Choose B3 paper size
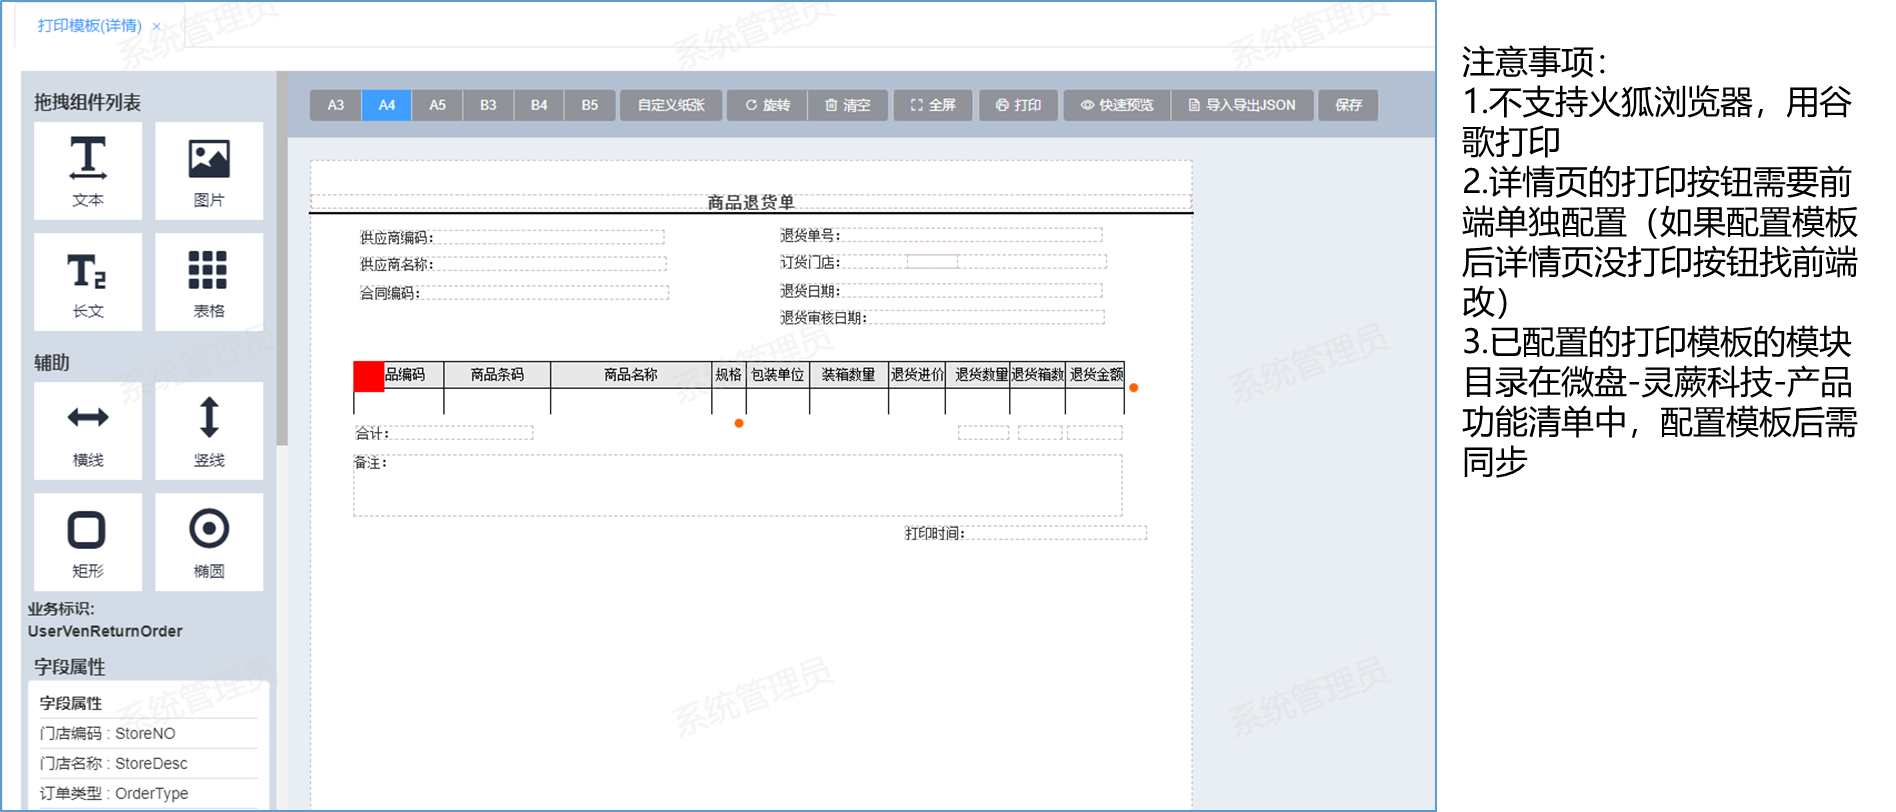Screen dimensions: 1896x812 click(x=488, y=105)
